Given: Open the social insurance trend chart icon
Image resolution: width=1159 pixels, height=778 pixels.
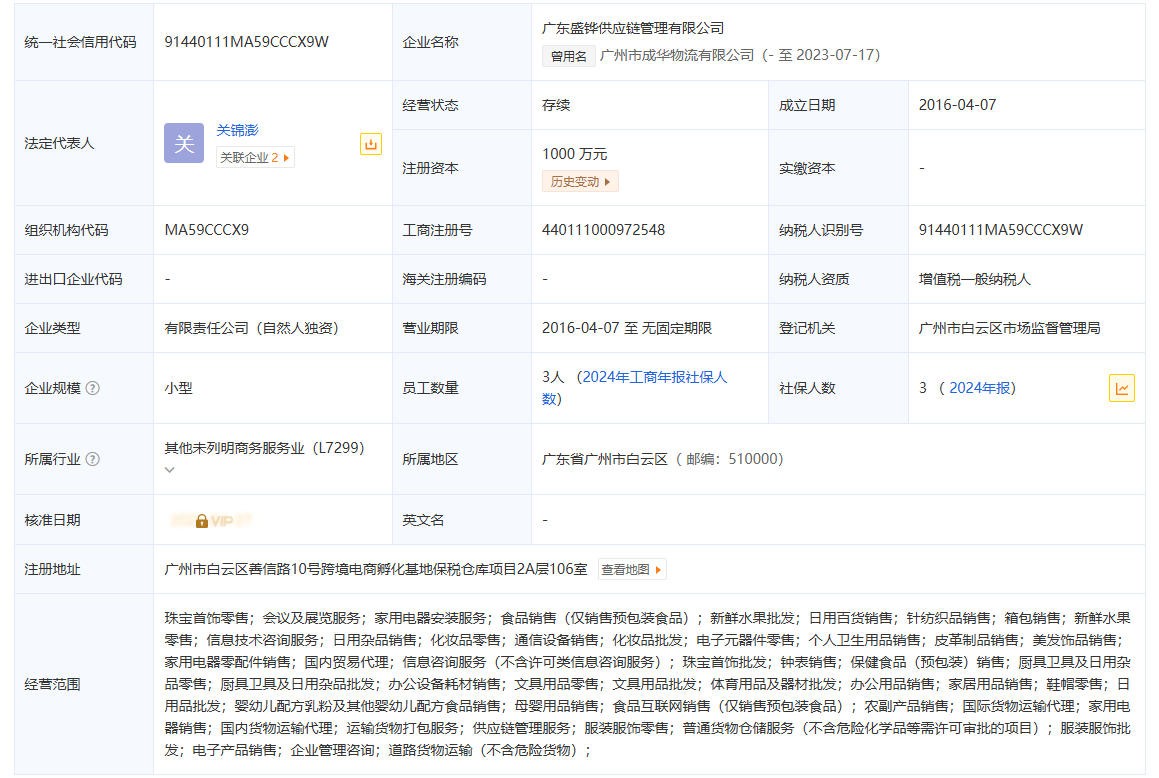Looking at the screenshot, I should [x=1121, y=388].
